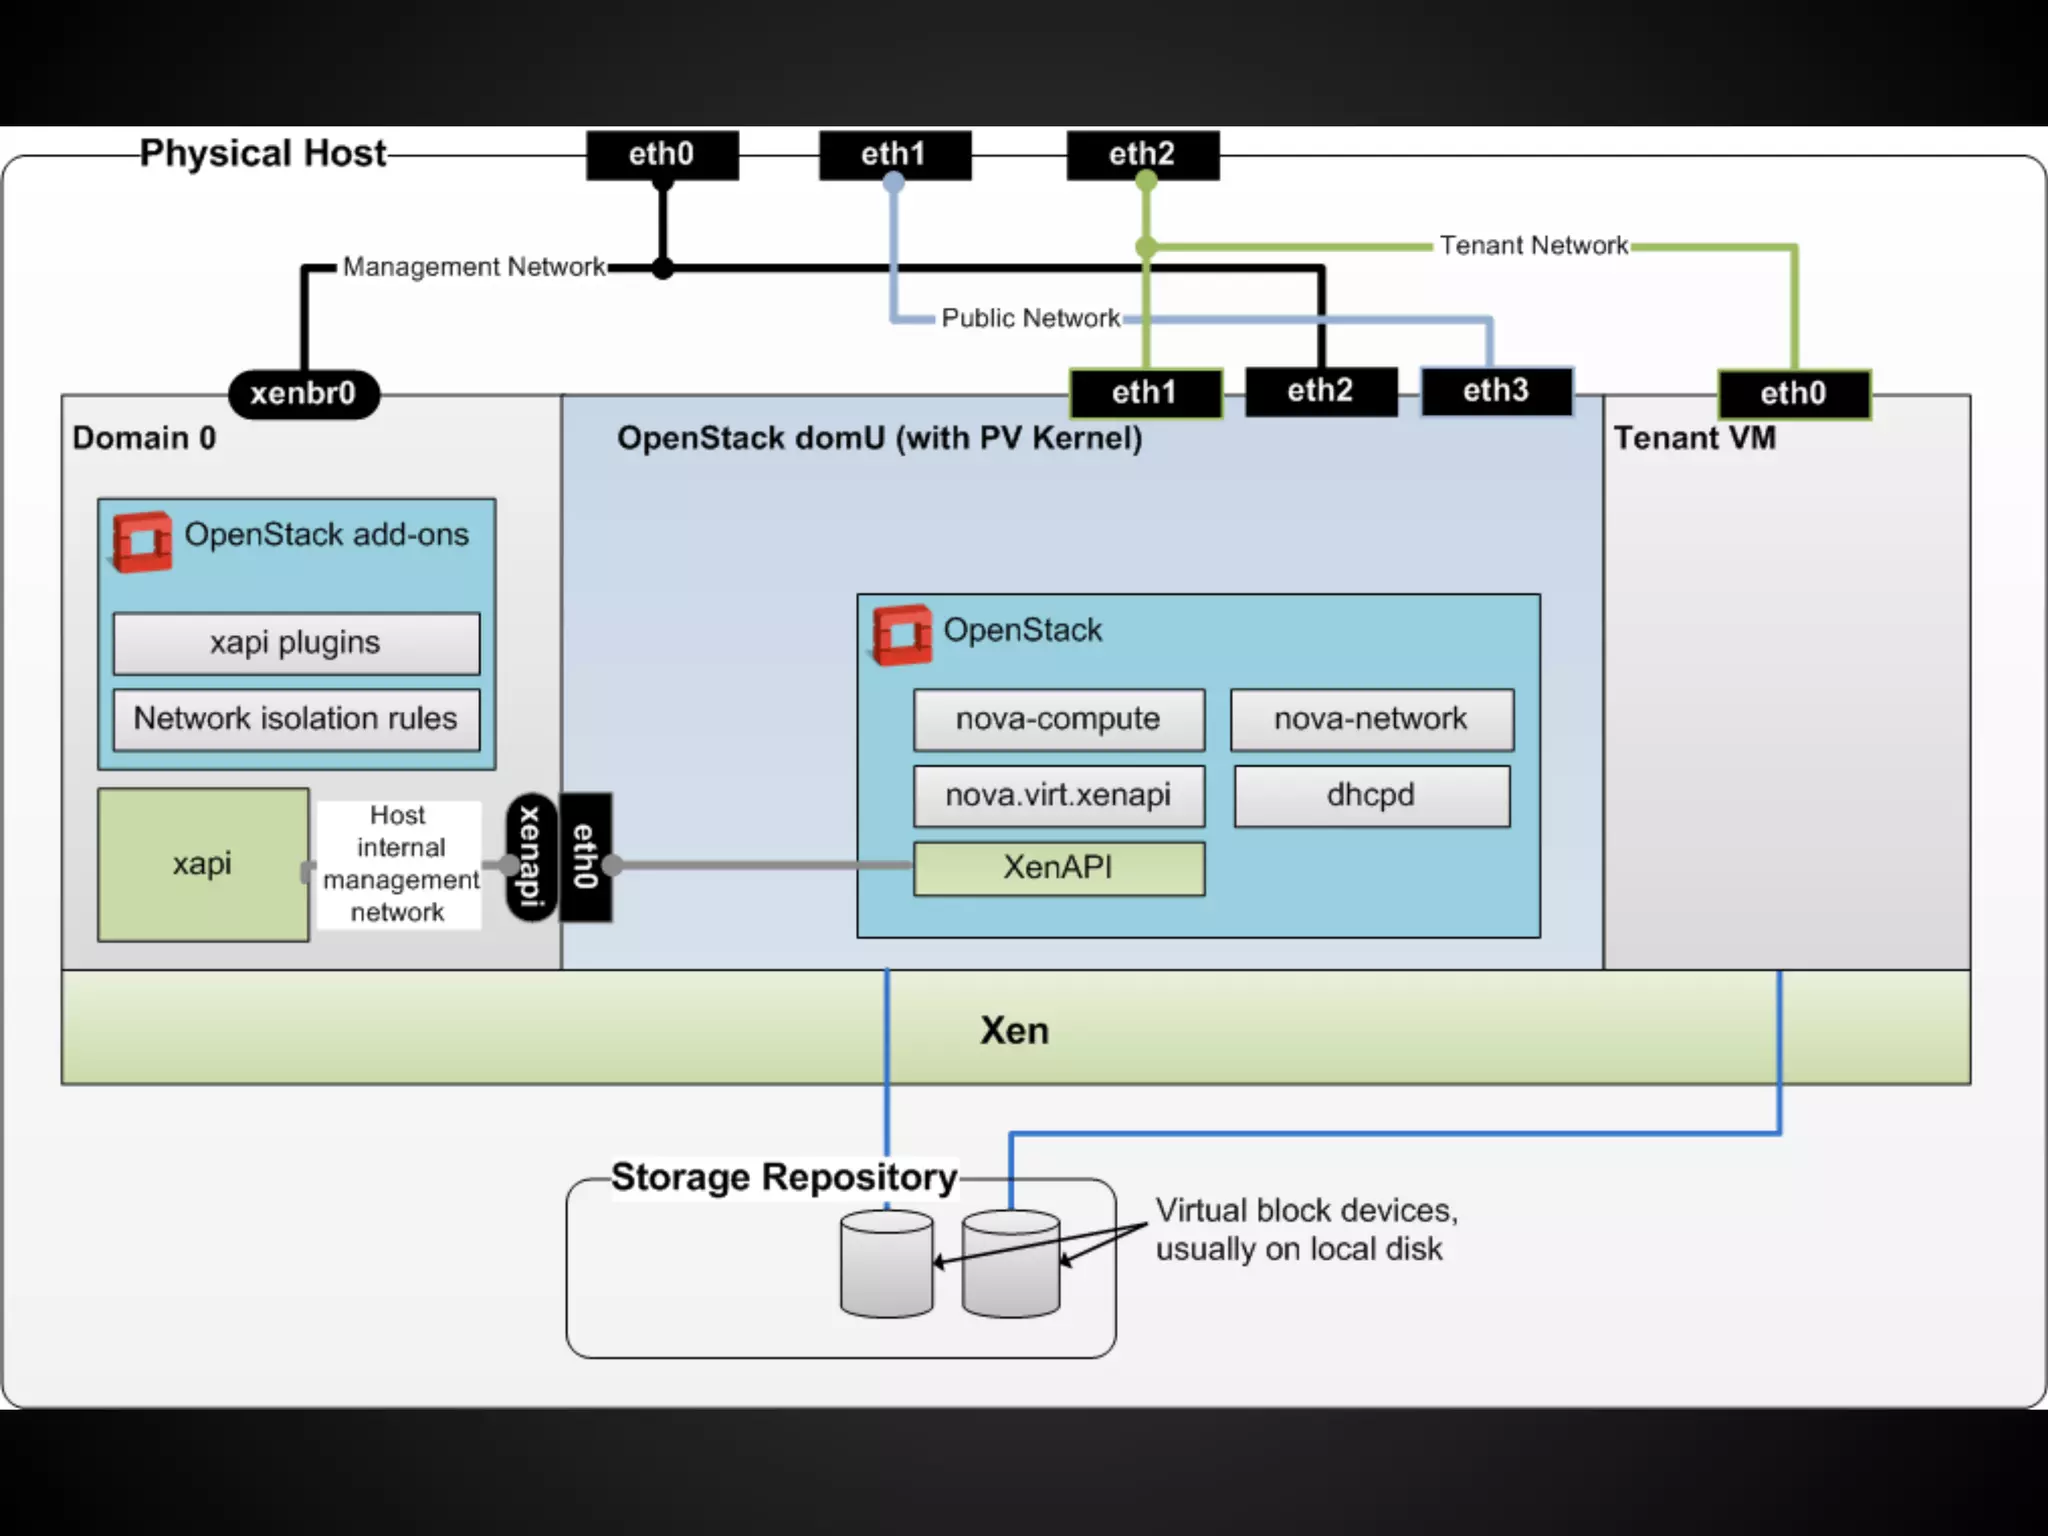The image size is (2048, 1536).
Task: Click the dhcpd service box
Action: (1371, 796)
